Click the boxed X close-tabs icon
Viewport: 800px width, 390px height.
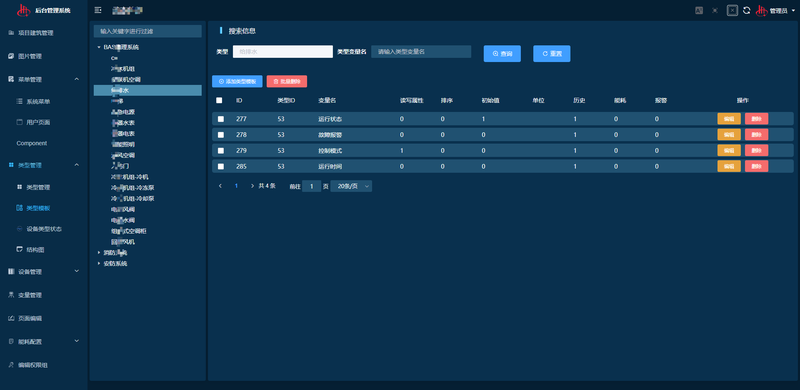click(x=732, y=10)
